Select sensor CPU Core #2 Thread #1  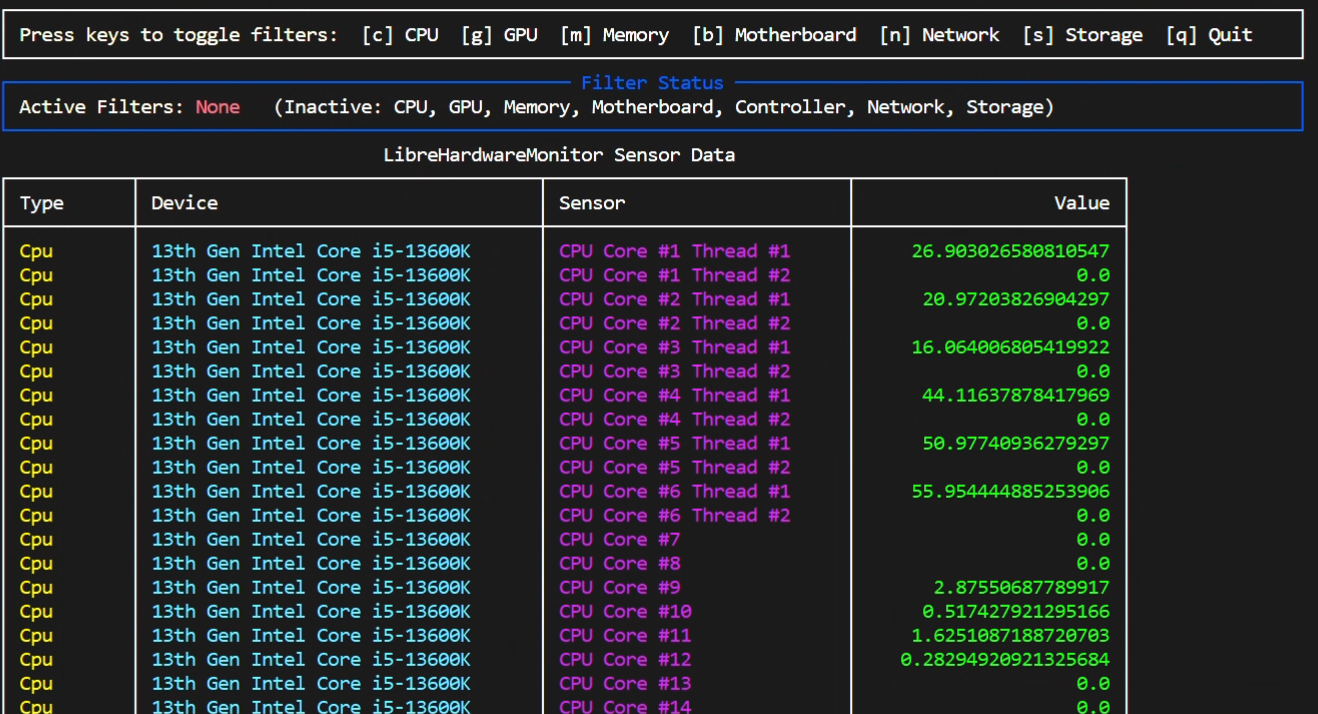coord(675,299)
